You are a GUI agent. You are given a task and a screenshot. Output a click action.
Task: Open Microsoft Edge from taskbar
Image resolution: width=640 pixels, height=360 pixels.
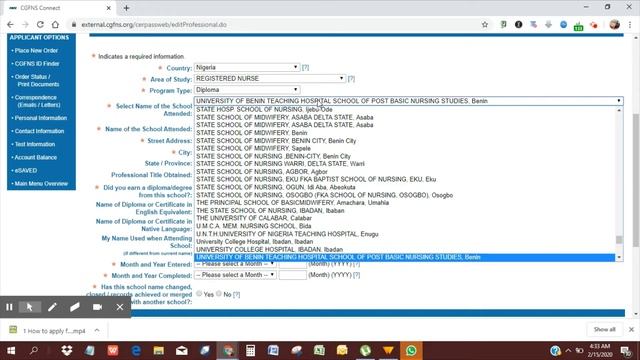136,350
